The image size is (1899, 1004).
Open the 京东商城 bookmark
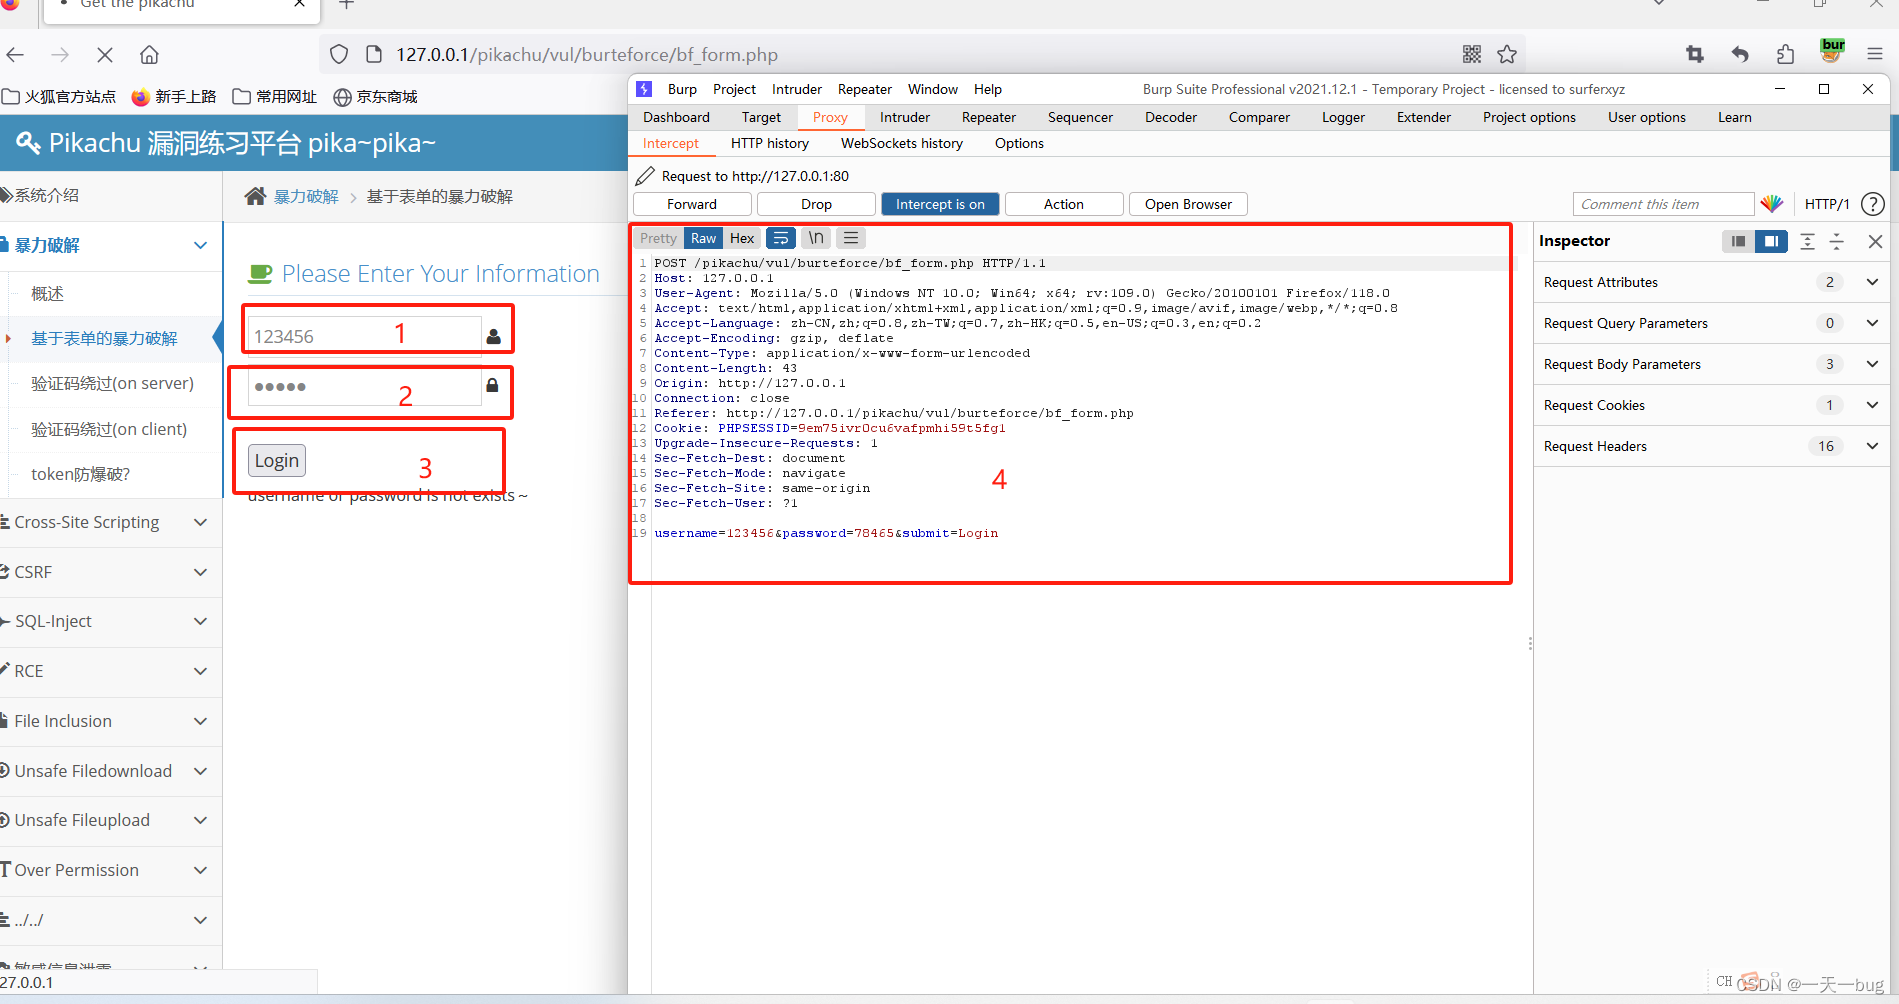click(375, 97)
